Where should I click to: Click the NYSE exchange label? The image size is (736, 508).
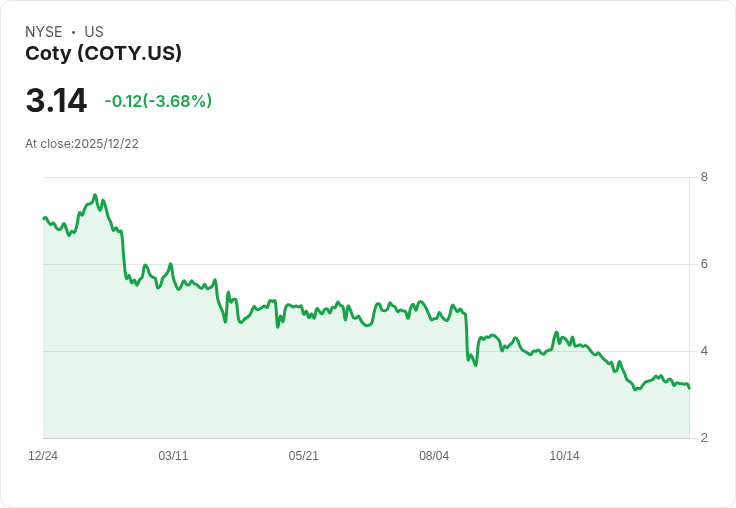coord(44,32)
